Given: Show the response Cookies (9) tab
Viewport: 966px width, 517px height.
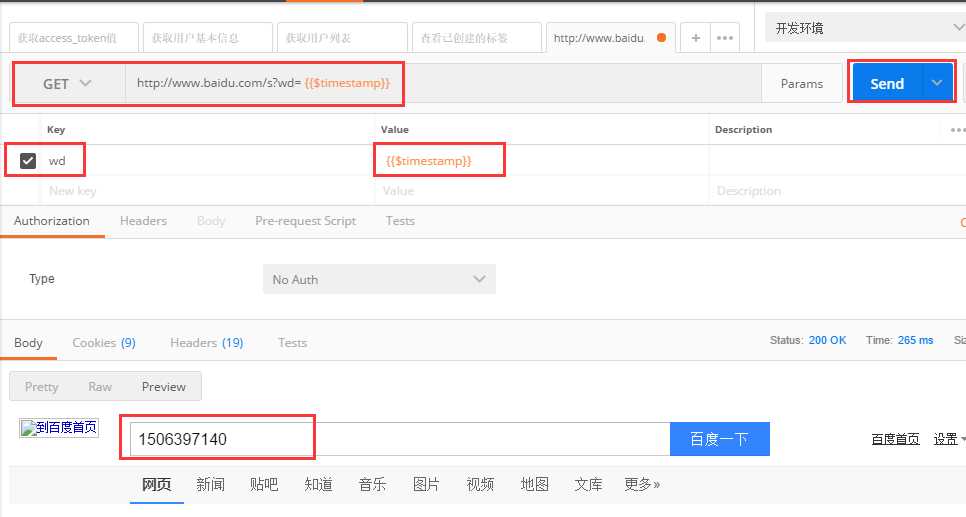Looking at the screenshot, I should coord(104,343).
